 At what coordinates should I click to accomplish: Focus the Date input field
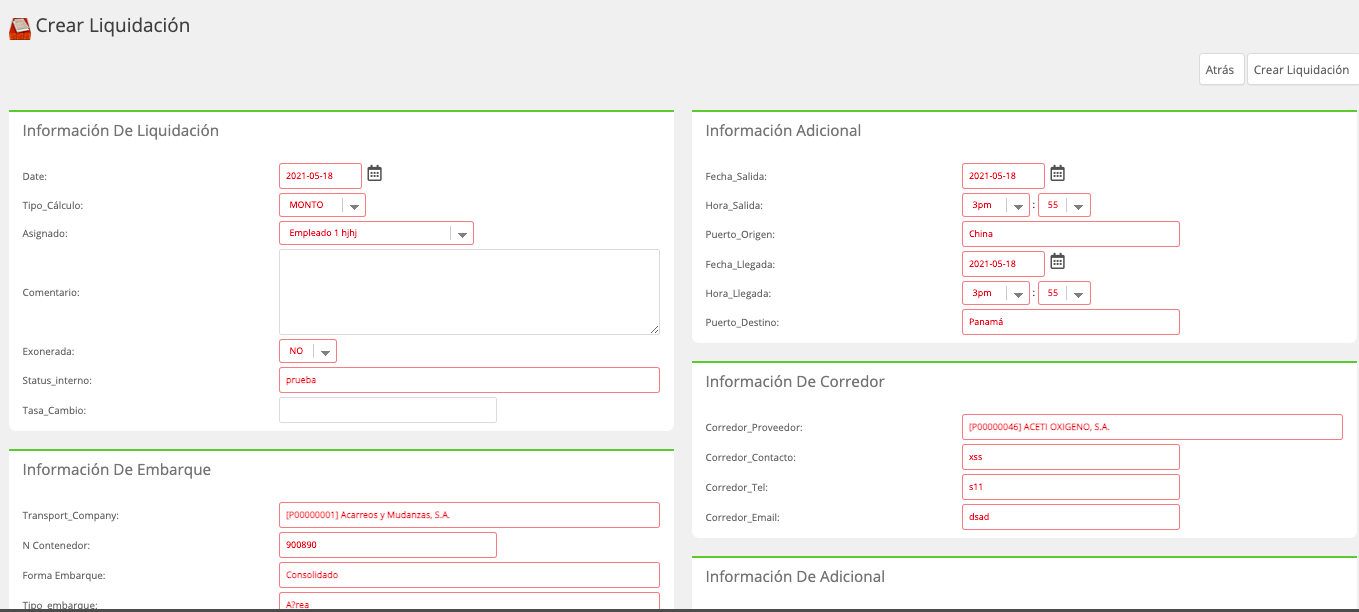coord(320,176)
